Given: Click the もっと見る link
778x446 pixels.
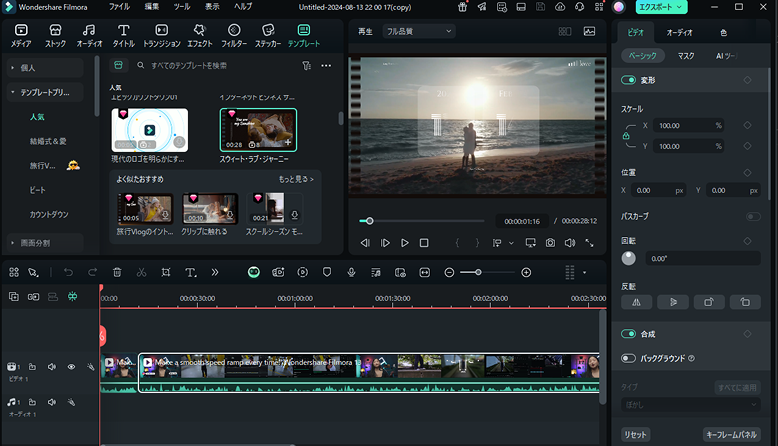Looking at the screenshot, I should (x=296, y=179).
